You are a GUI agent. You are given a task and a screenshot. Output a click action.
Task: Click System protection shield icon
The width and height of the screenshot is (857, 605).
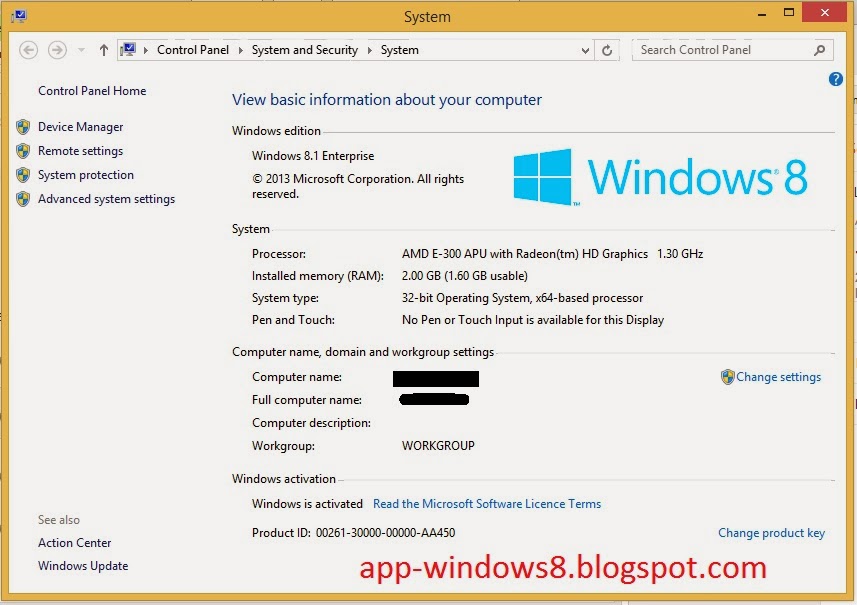(23, 175)
